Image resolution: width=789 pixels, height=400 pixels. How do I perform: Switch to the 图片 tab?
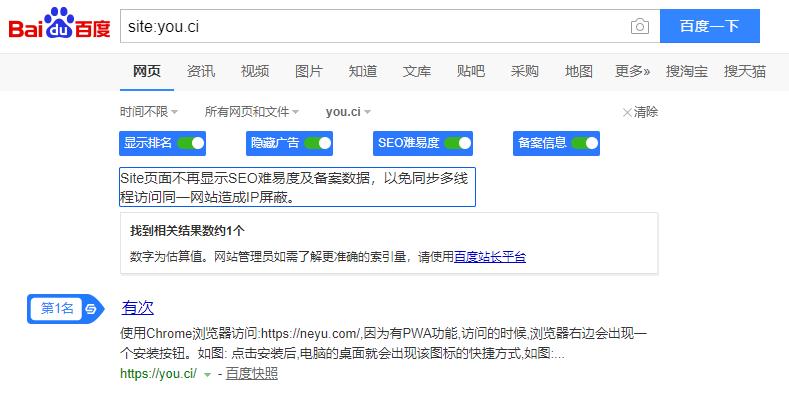point(308,71)
